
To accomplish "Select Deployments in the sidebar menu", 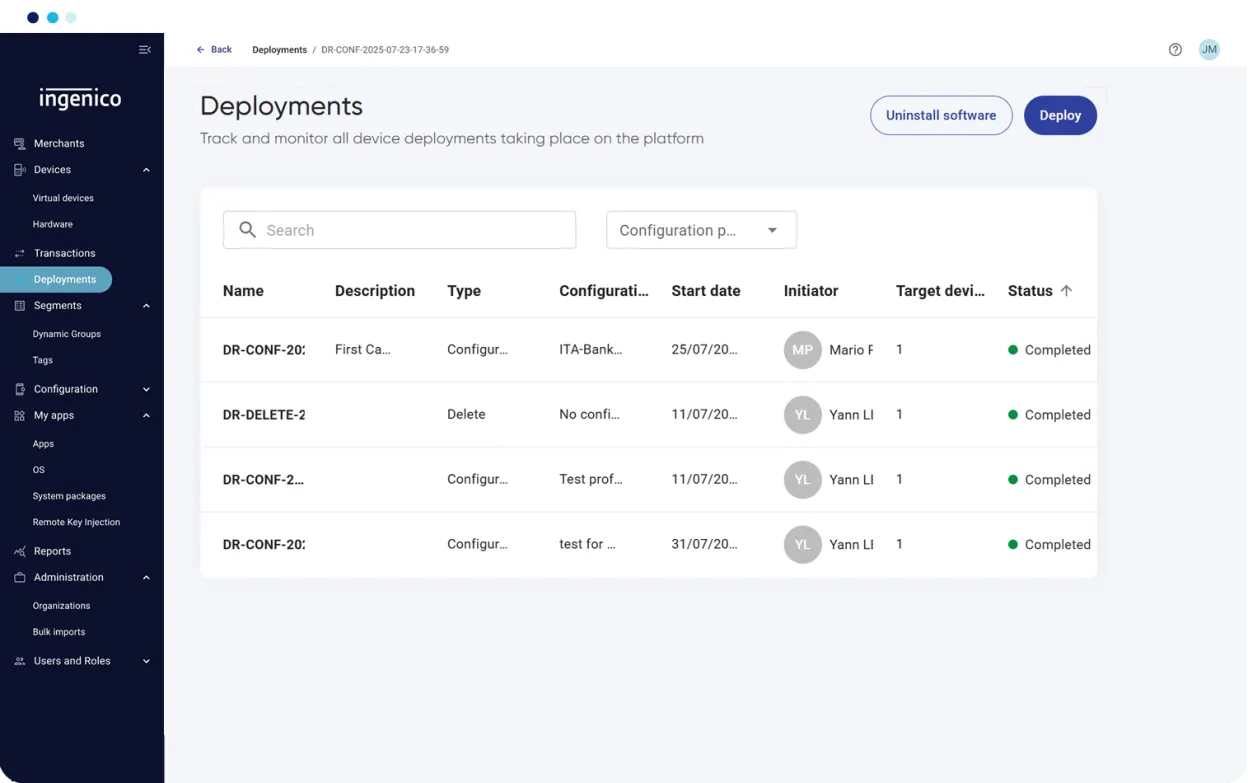I will point(64,280).
